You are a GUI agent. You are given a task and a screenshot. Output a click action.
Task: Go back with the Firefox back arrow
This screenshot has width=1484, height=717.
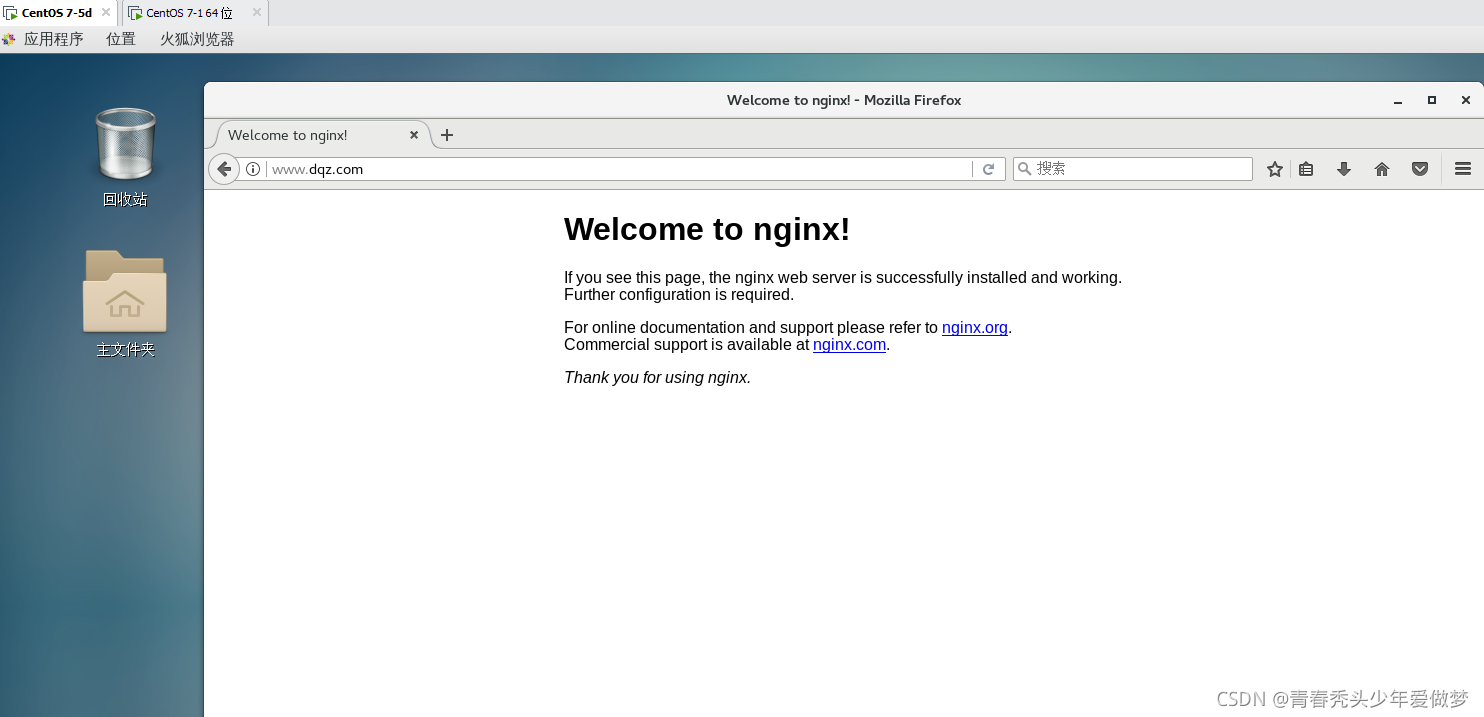(224, 169)
